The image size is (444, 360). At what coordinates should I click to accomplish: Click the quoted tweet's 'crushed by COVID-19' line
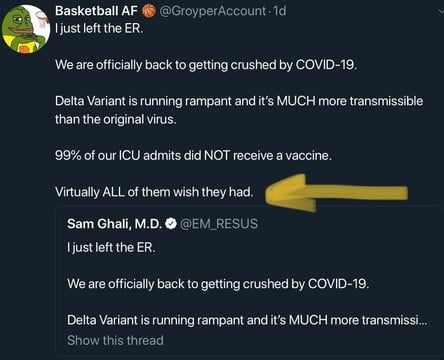[218, 284]
